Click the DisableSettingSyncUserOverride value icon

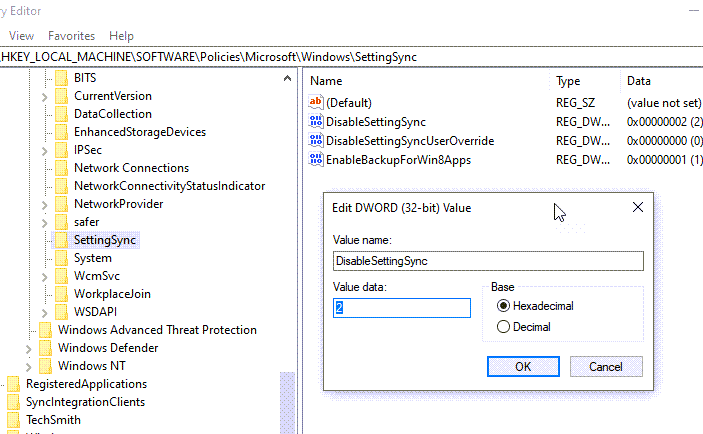click(317, 141)
